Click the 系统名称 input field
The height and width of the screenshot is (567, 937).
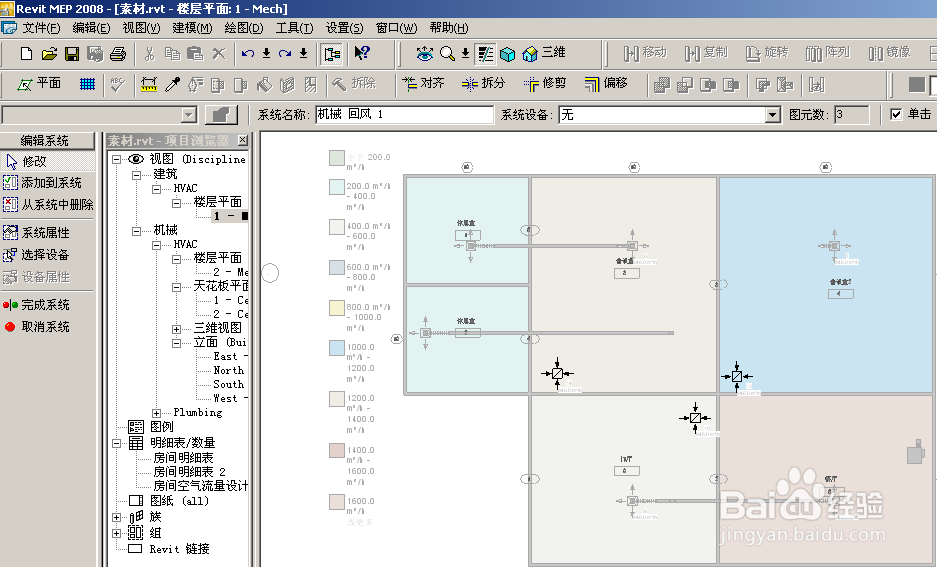[405, 115]
